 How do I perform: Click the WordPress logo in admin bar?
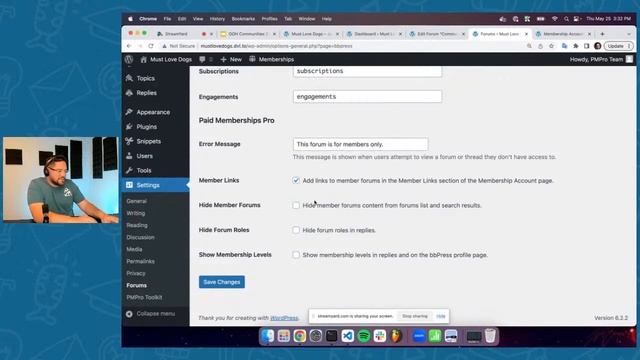click(129, 59)
